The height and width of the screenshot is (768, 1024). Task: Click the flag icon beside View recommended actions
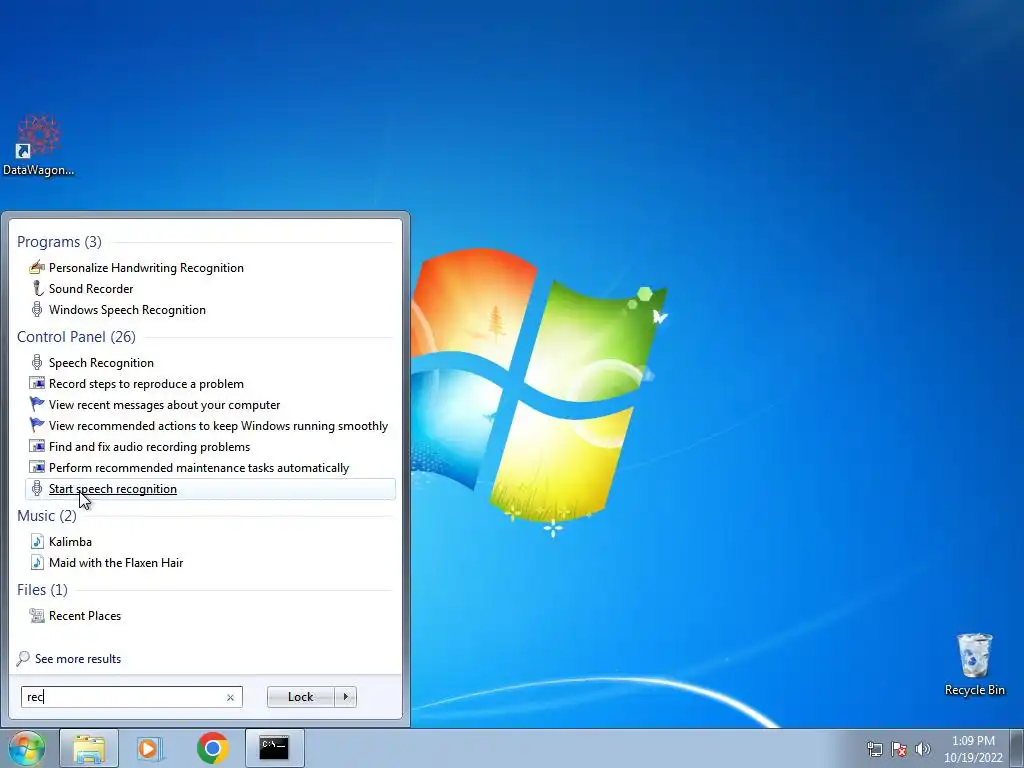[x=37, y=425]
